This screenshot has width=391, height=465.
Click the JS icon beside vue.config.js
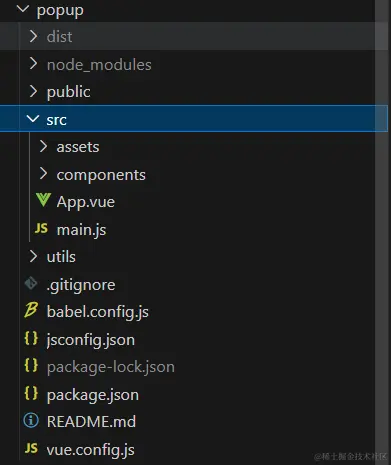pyautogui.click(x=31, y=448)
